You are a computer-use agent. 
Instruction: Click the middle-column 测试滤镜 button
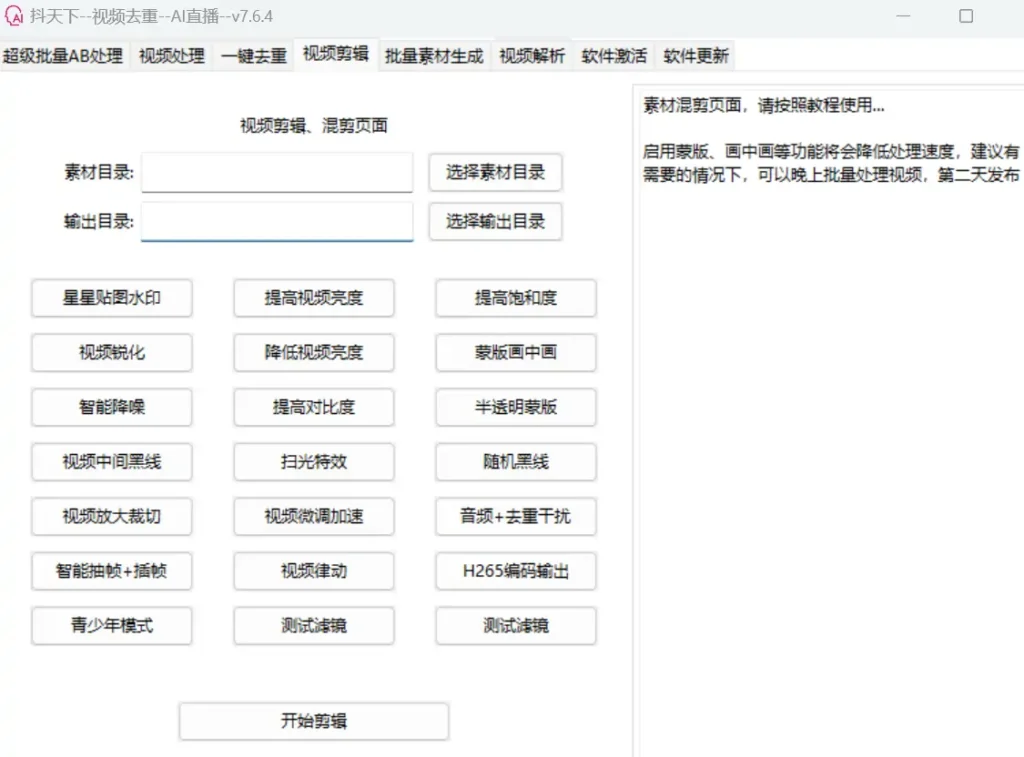pos(314,626)
